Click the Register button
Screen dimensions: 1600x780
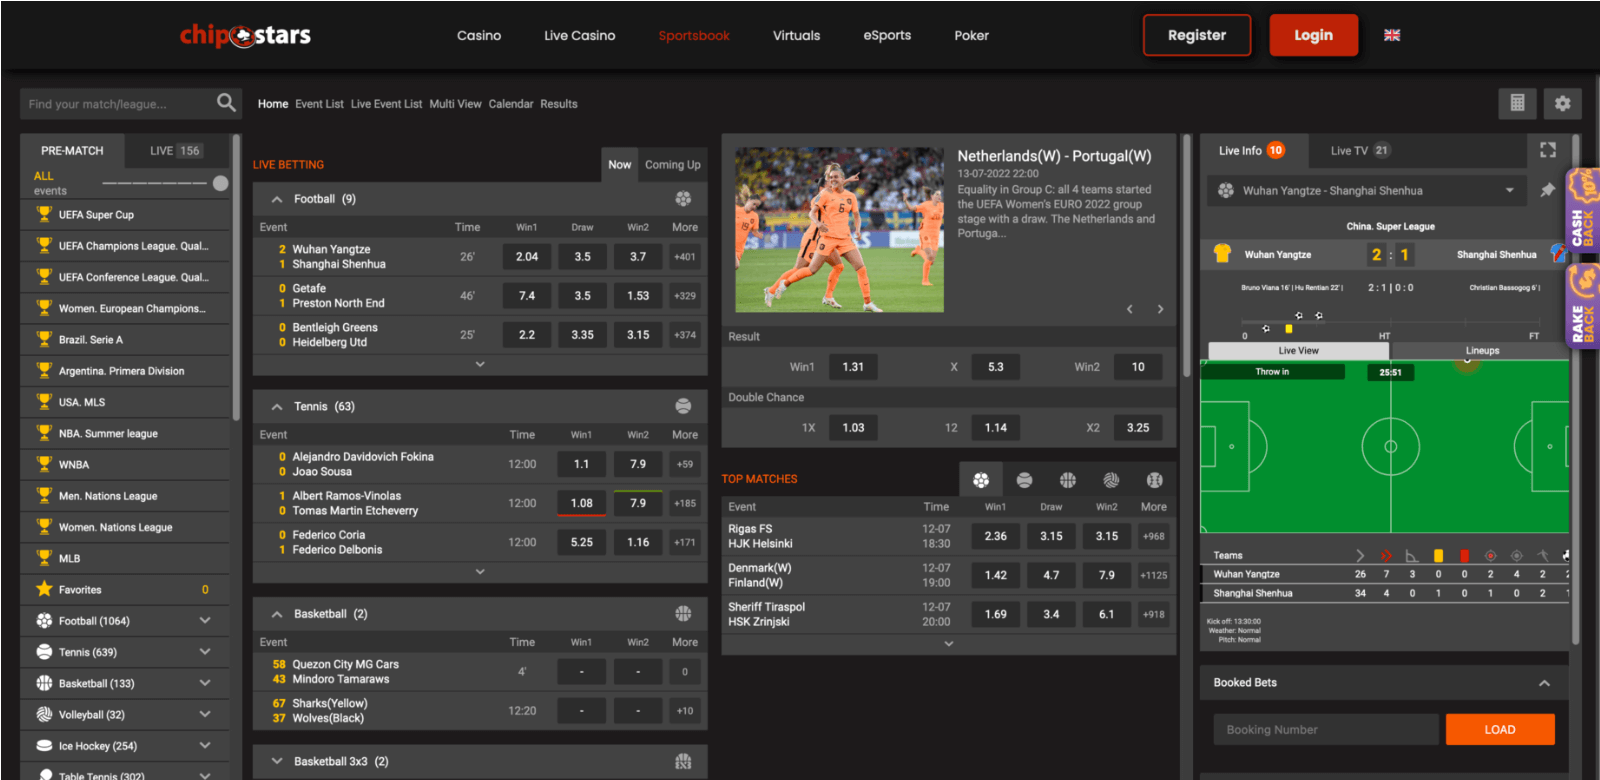[1197, 35]
